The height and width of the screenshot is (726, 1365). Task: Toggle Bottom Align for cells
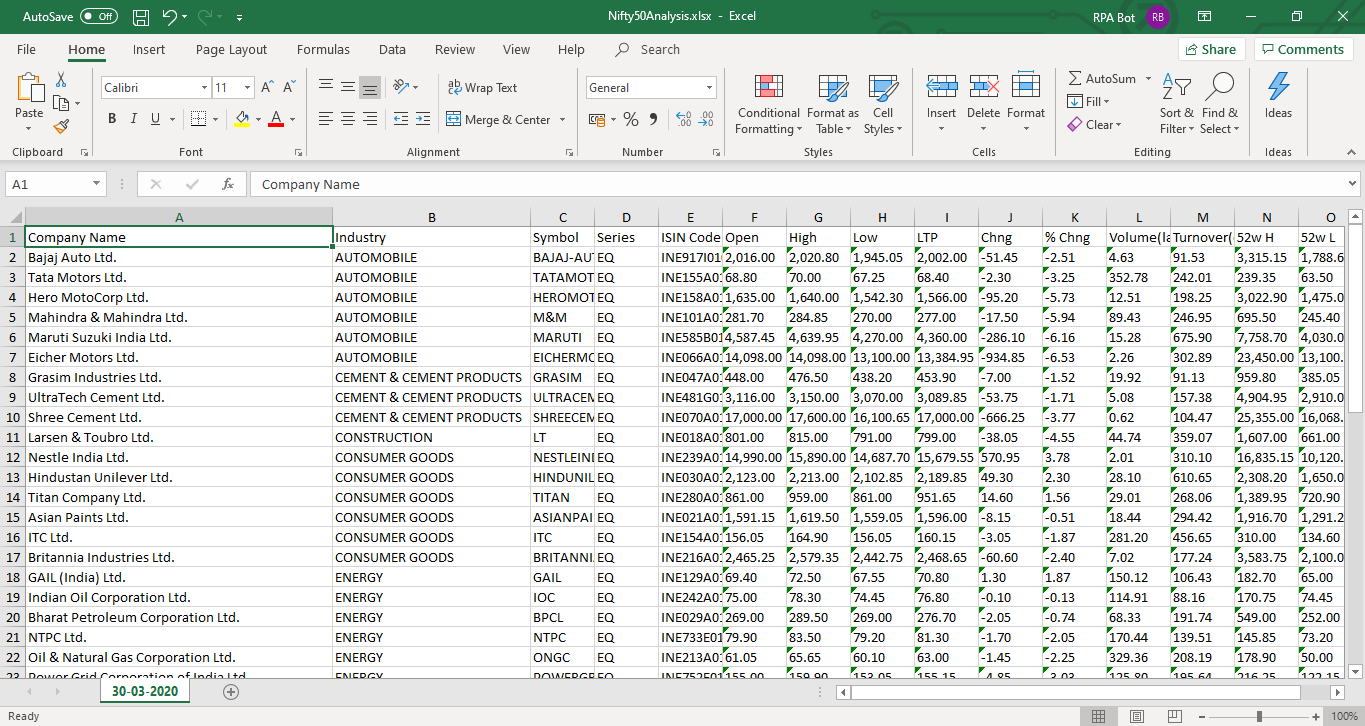coord(370,88)
